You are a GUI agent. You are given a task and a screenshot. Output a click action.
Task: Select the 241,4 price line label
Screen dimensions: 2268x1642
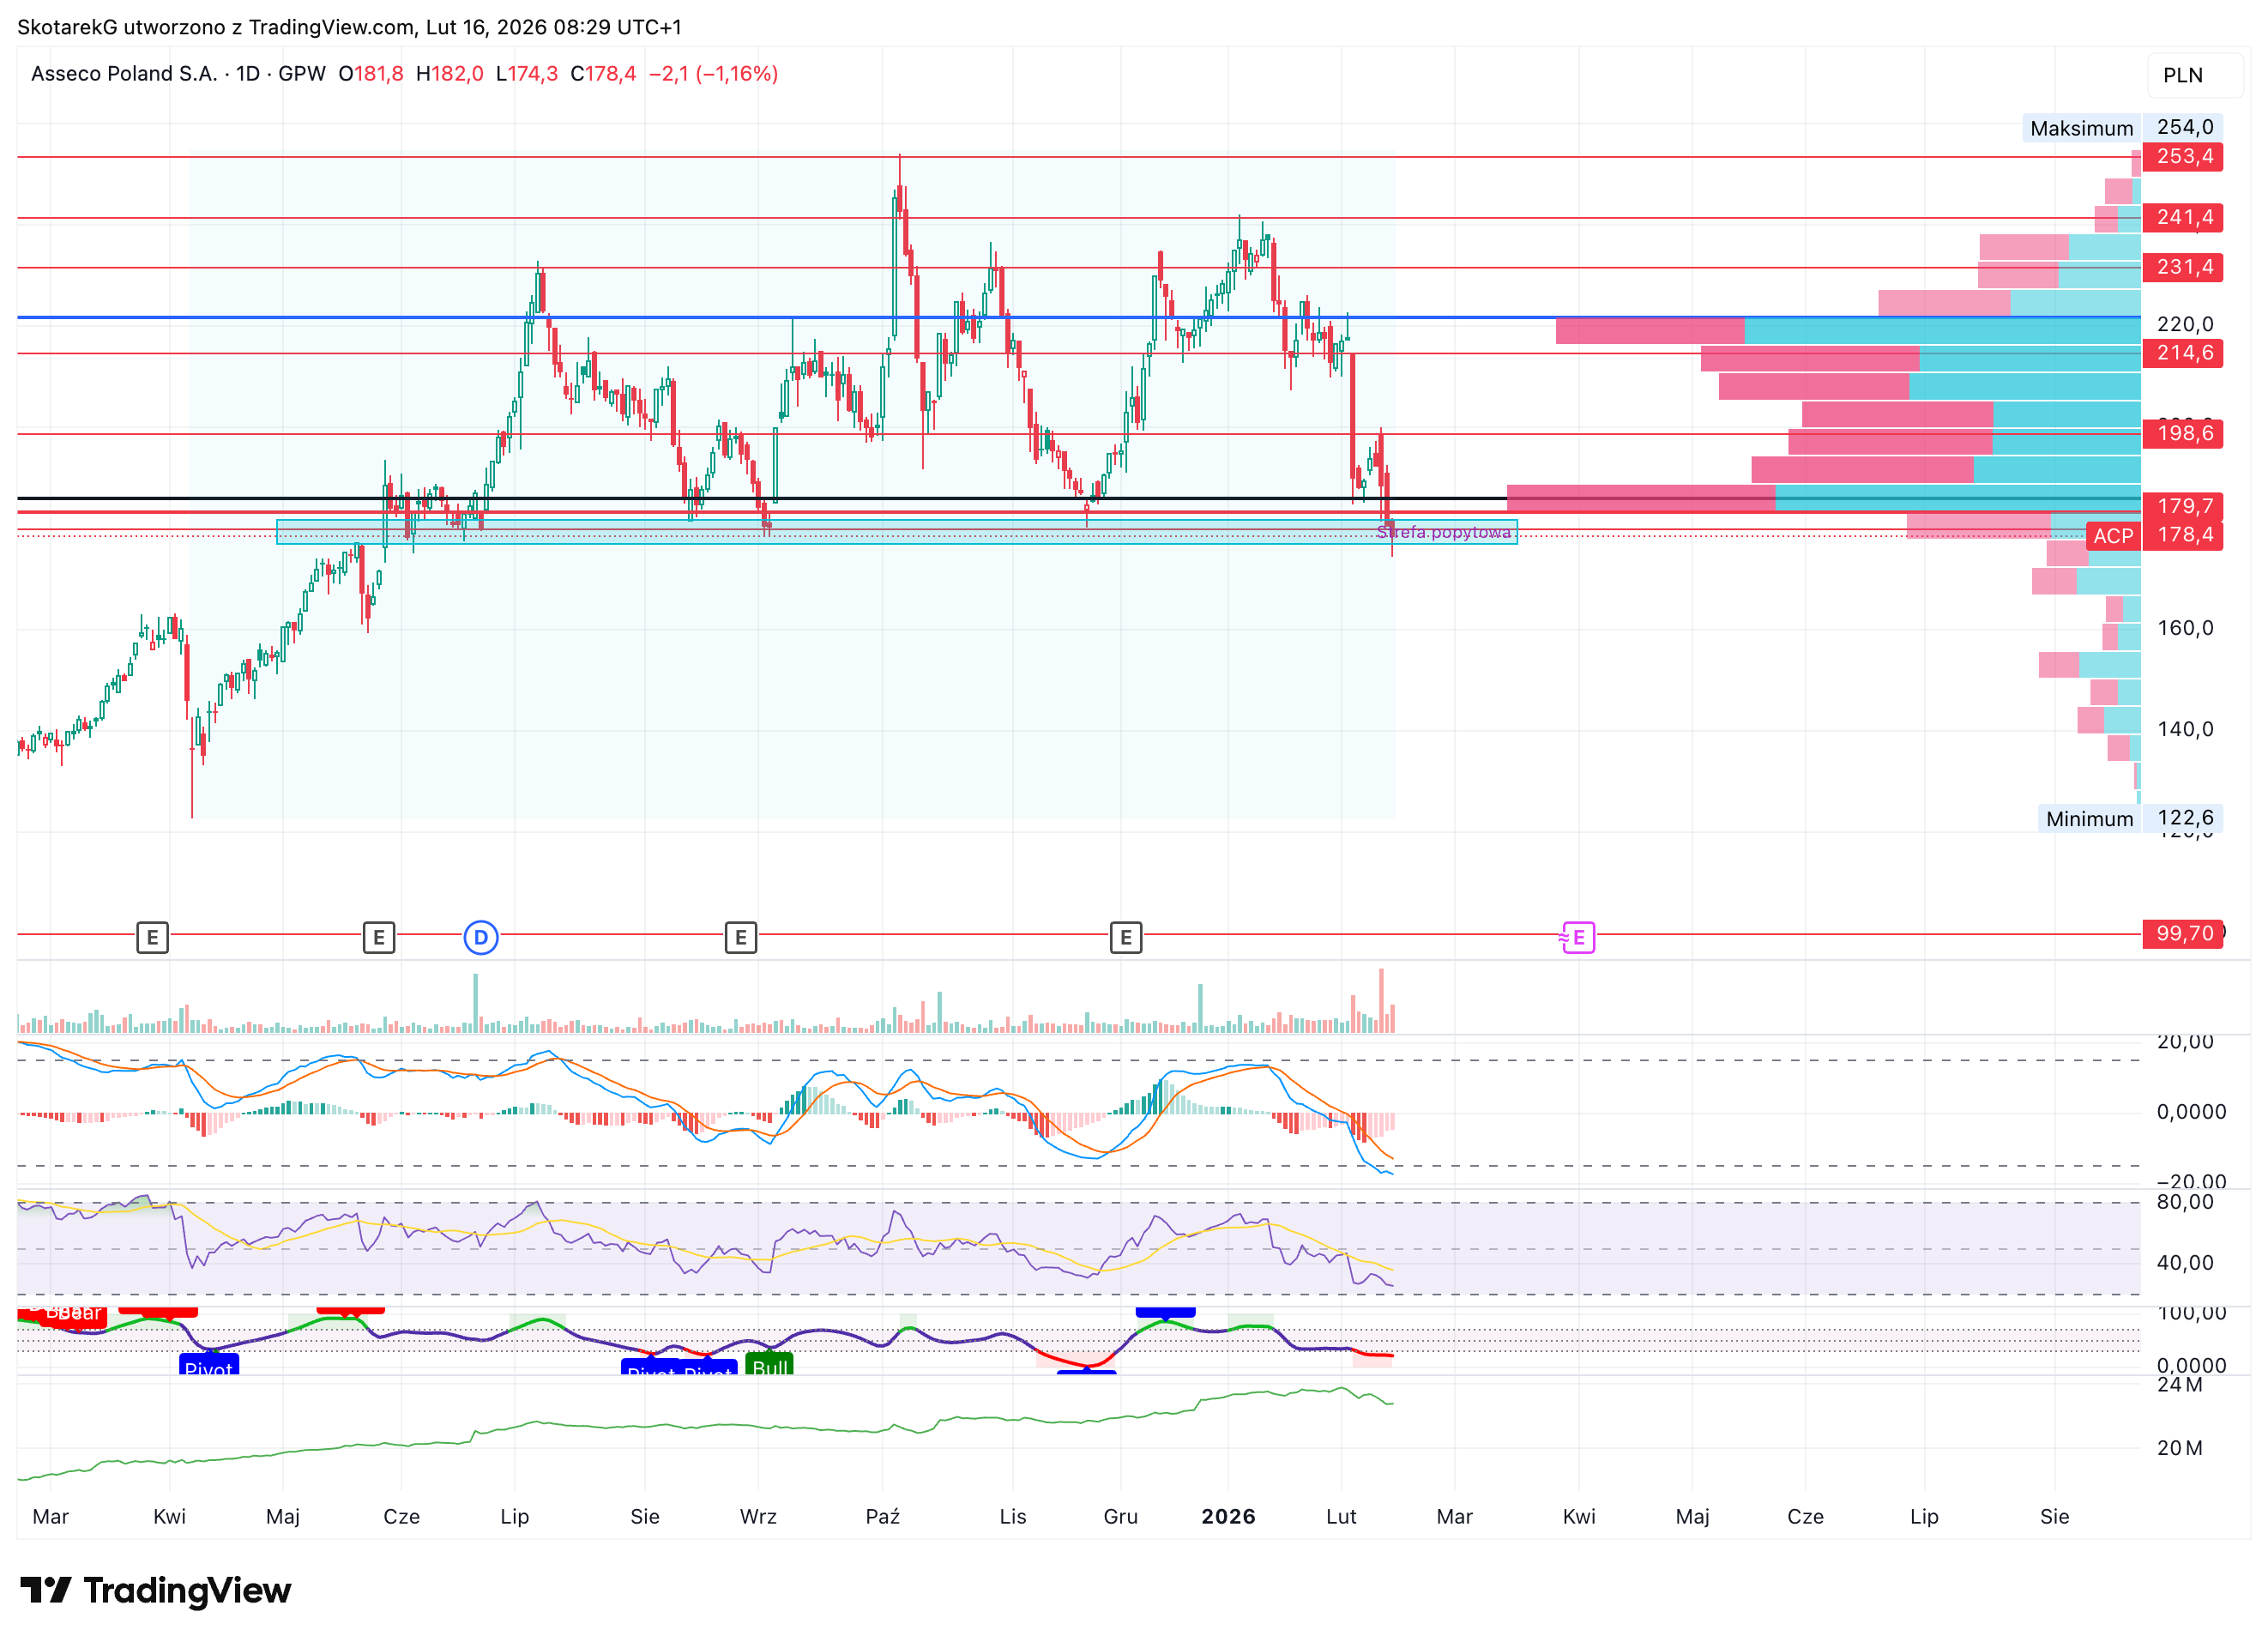click(x=2183, y=217)
